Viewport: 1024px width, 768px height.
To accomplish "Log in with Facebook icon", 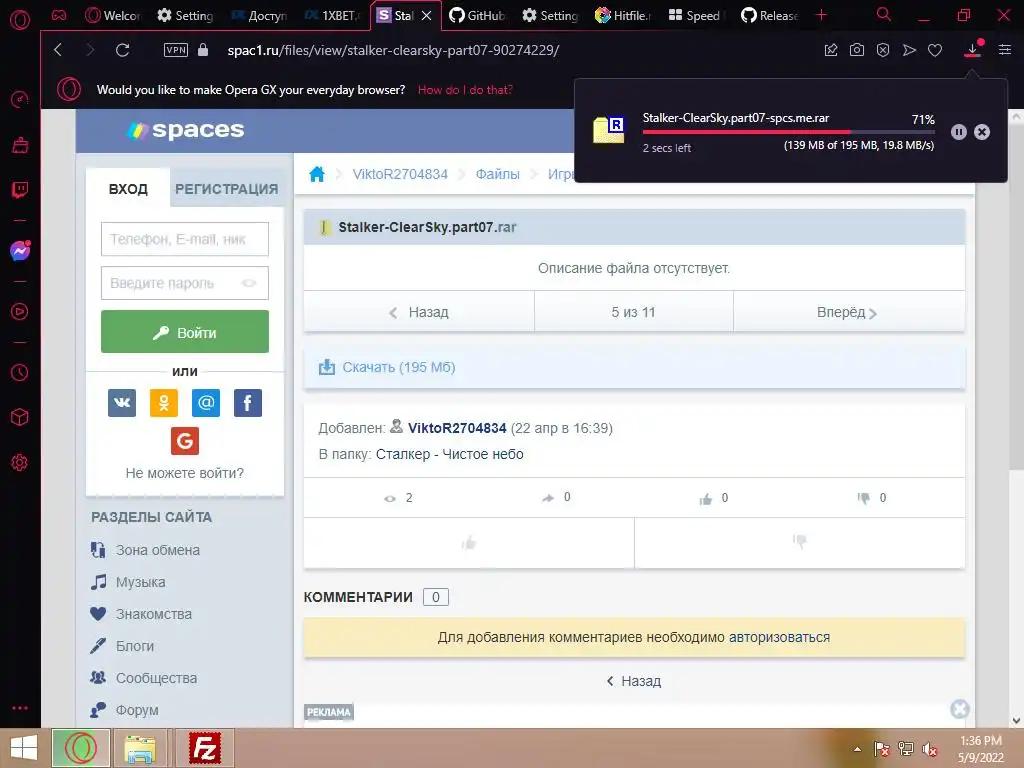I will tap(248, 402).
